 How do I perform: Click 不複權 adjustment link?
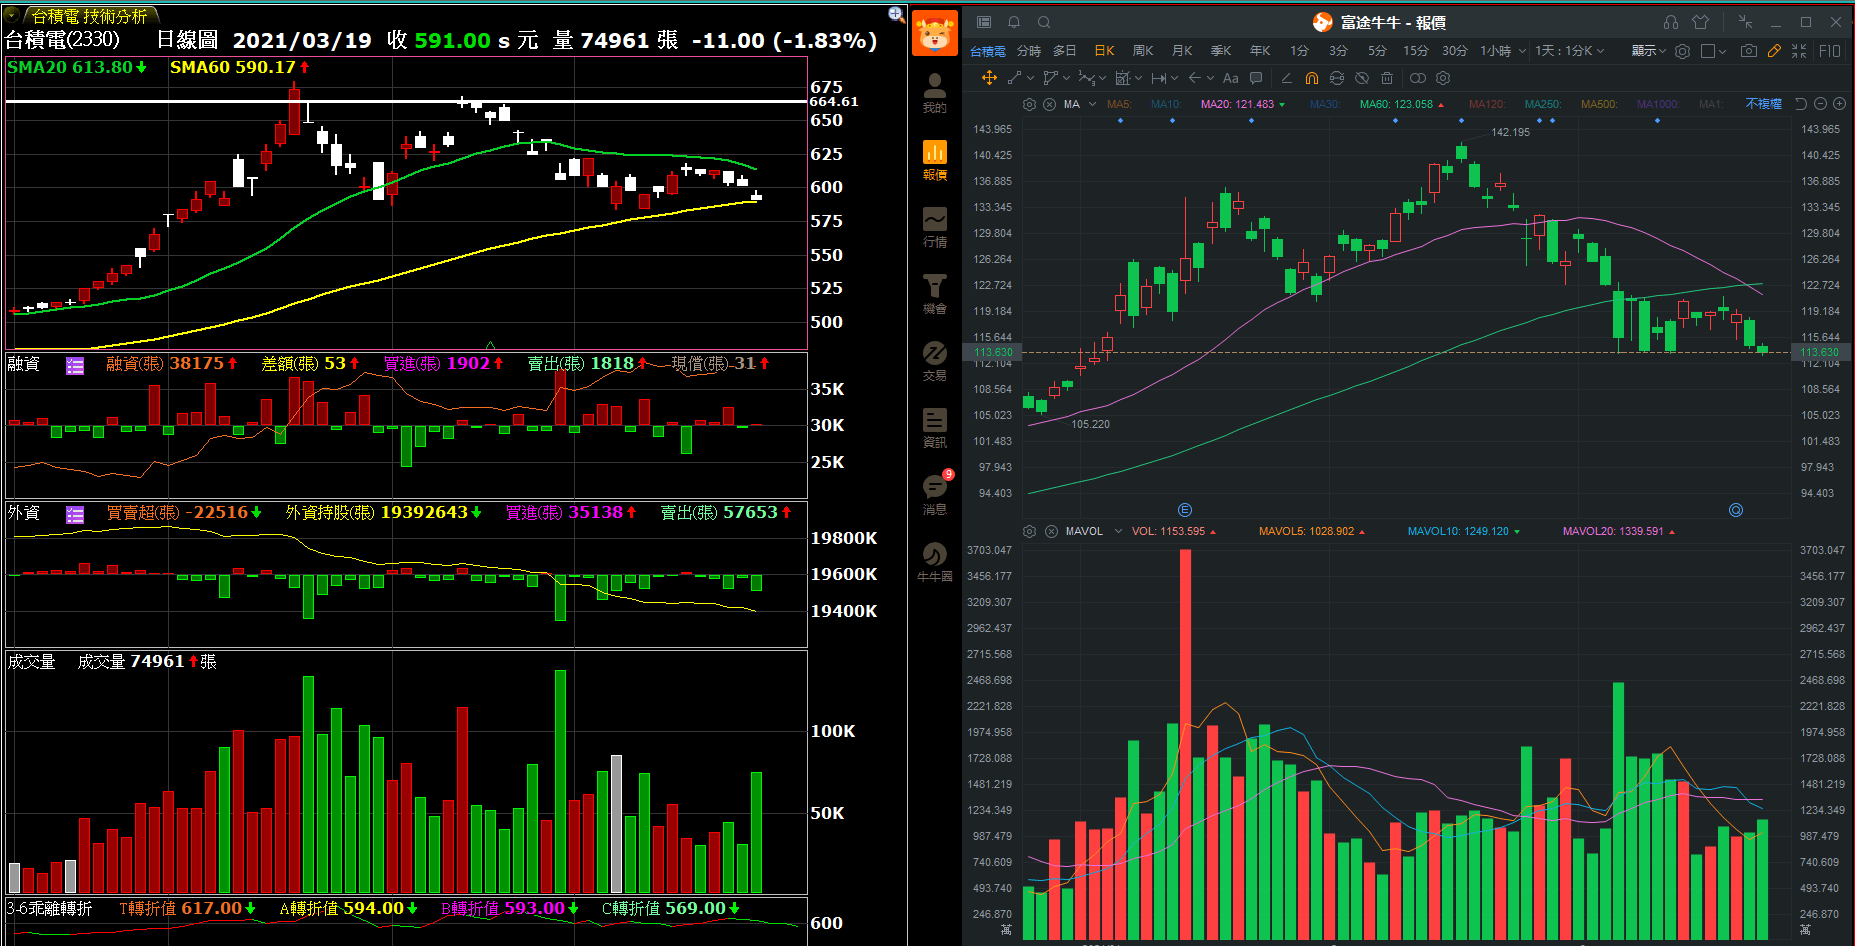1763,104
